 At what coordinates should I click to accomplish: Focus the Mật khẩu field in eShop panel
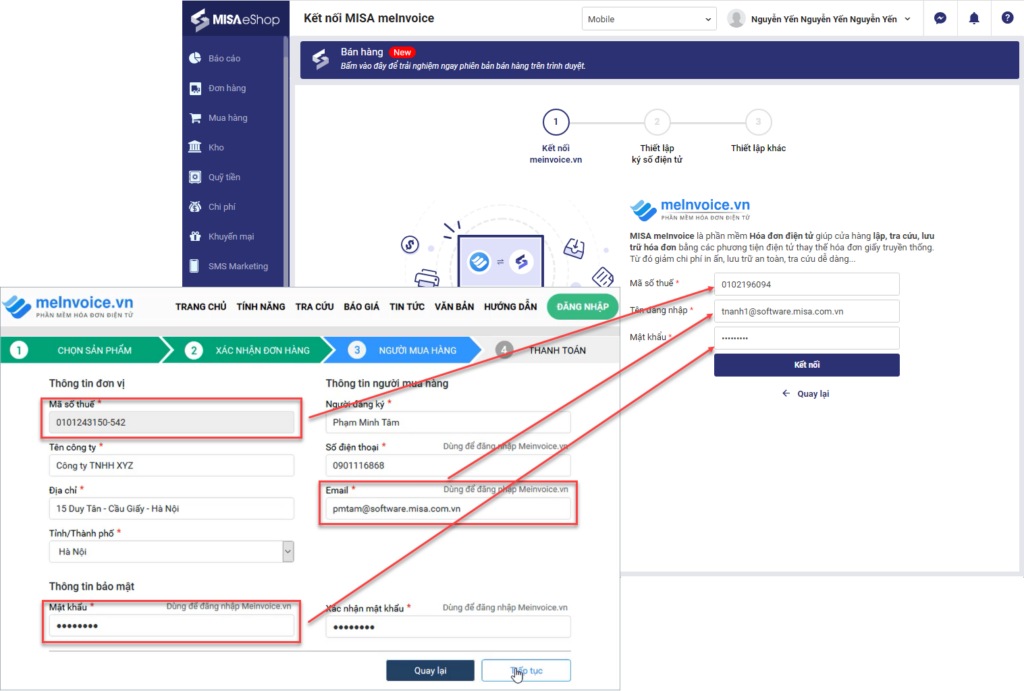pyautogui.click(x=807, y=338)
